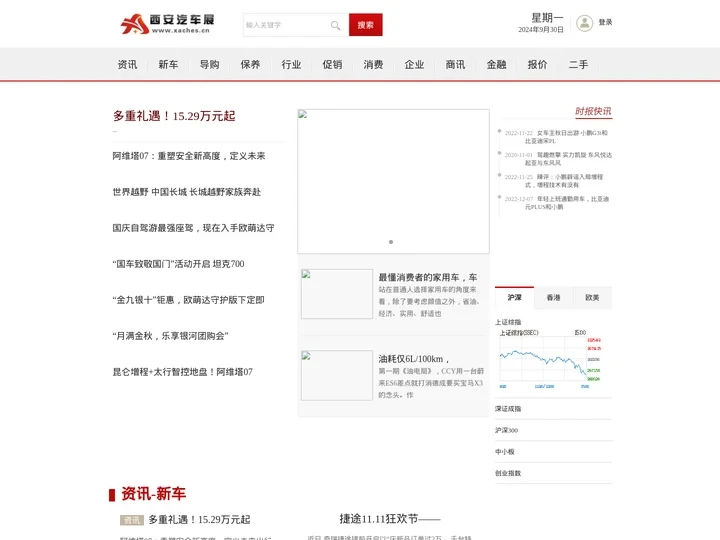
Task: Expand the 沪深300 index row
Action: click(553, 430)
